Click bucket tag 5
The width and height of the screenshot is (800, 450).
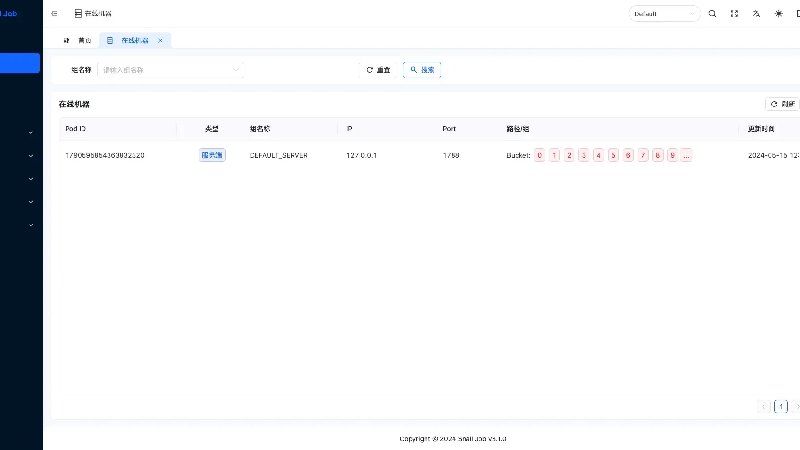[x=613, y=155]
